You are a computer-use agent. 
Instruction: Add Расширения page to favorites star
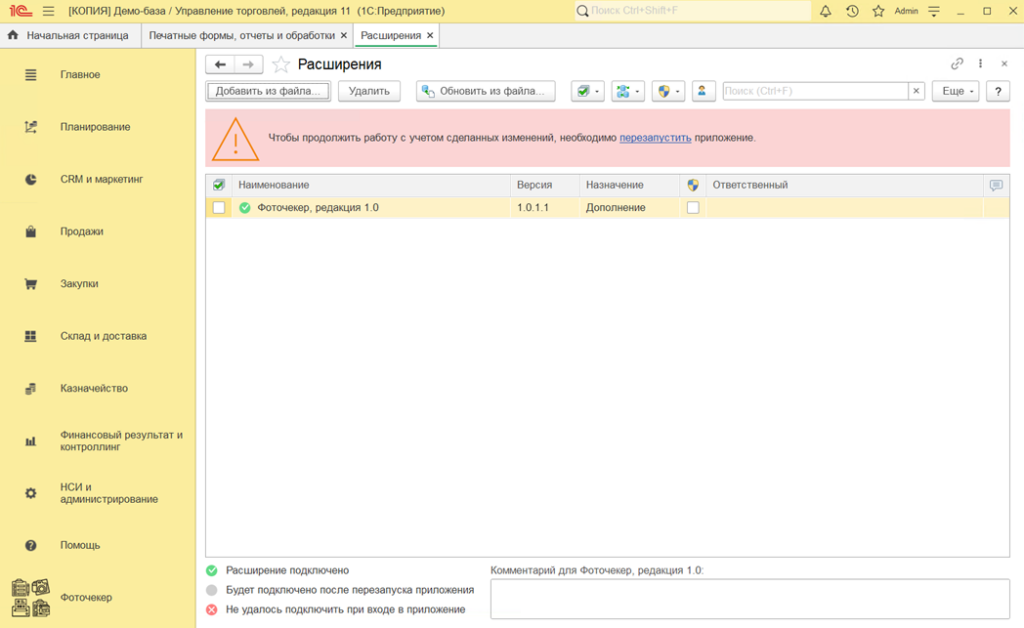[x=281, y=64]
